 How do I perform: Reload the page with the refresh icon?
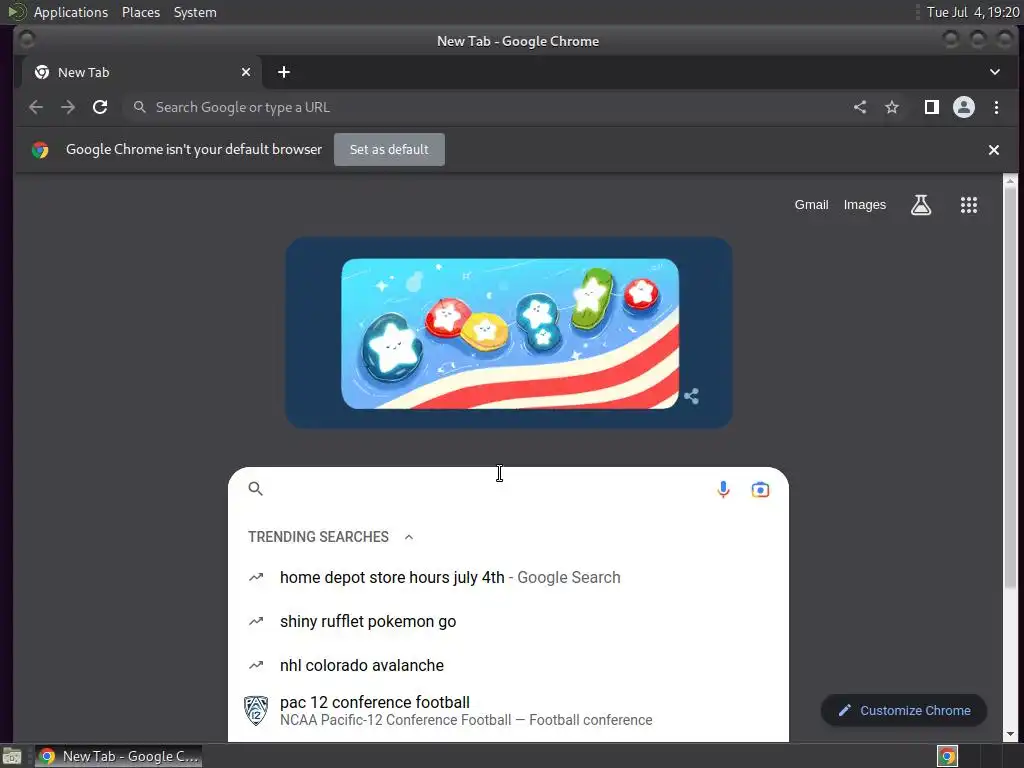pos(100,107)
